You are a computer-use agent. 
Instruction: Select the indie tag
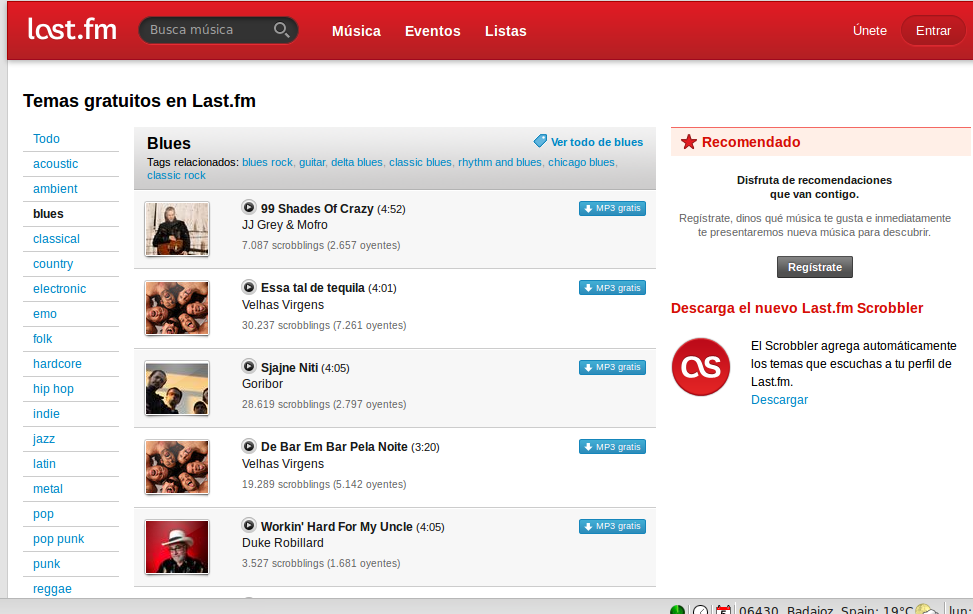point(46,413)
